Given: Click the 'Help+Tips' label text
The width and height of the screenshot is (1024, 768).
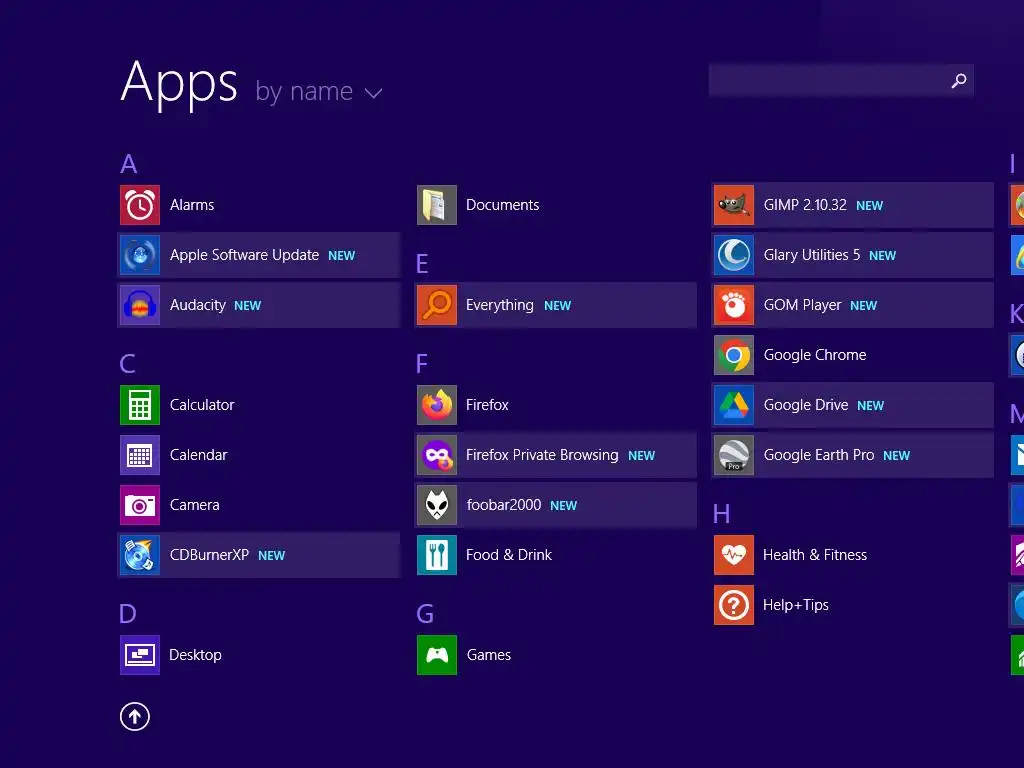Looking at the screenshot, I should click(795, 605).
